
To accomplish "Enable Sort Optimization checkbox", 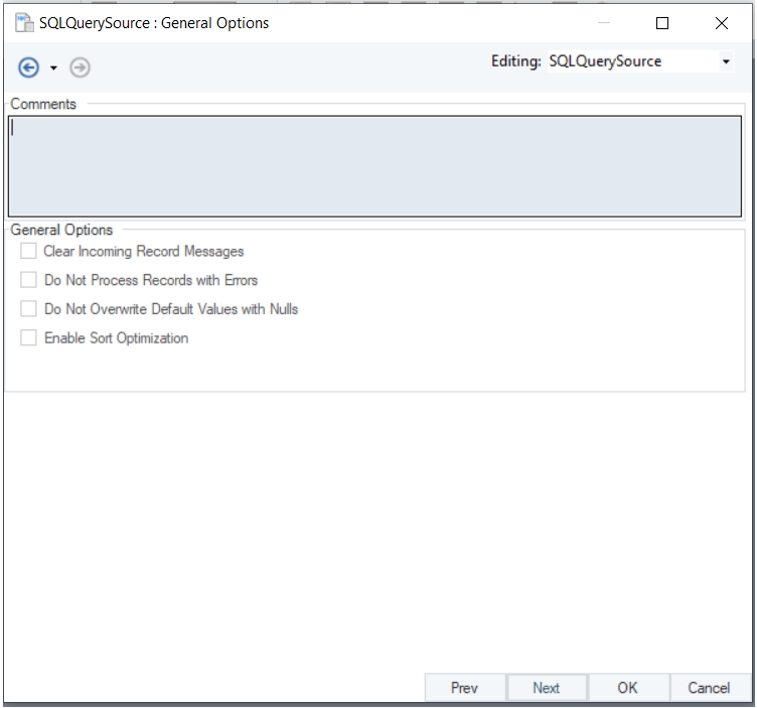I will click(28, 338).
